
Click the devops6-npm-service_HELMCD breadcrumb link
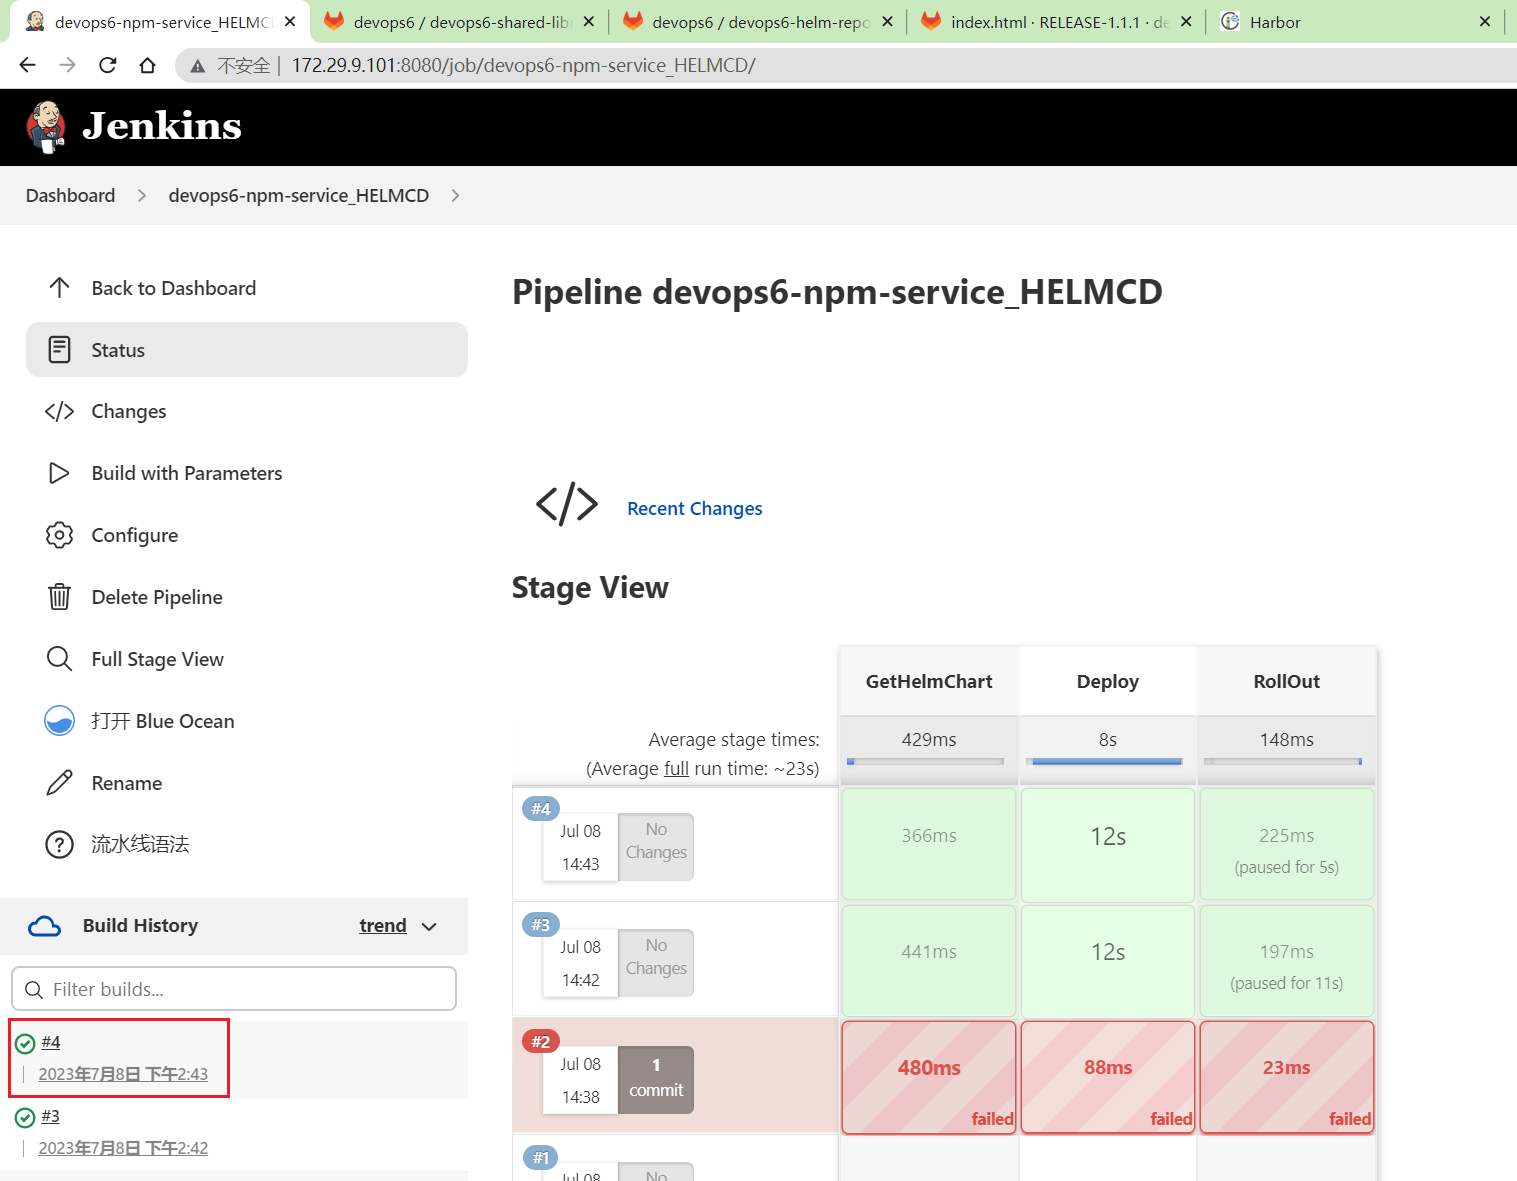(298, 196)
